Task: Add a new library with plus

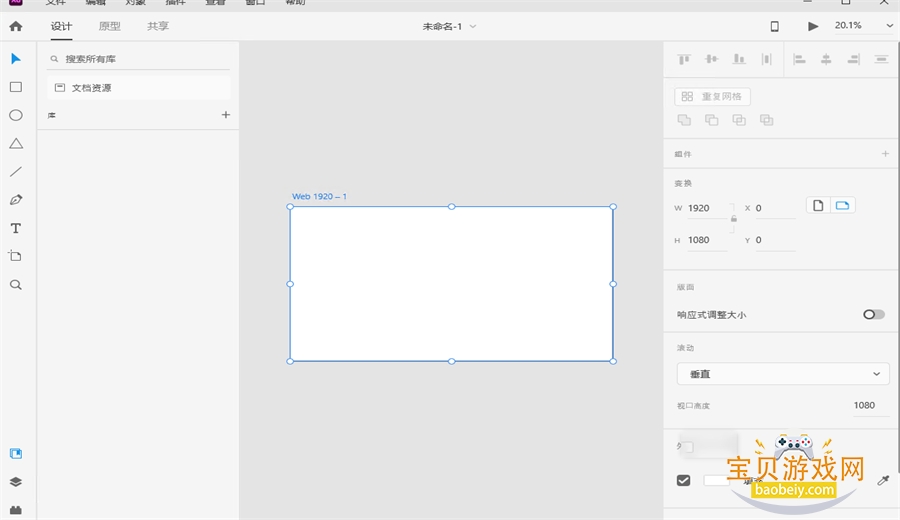Action: click(x=226, y=115)
